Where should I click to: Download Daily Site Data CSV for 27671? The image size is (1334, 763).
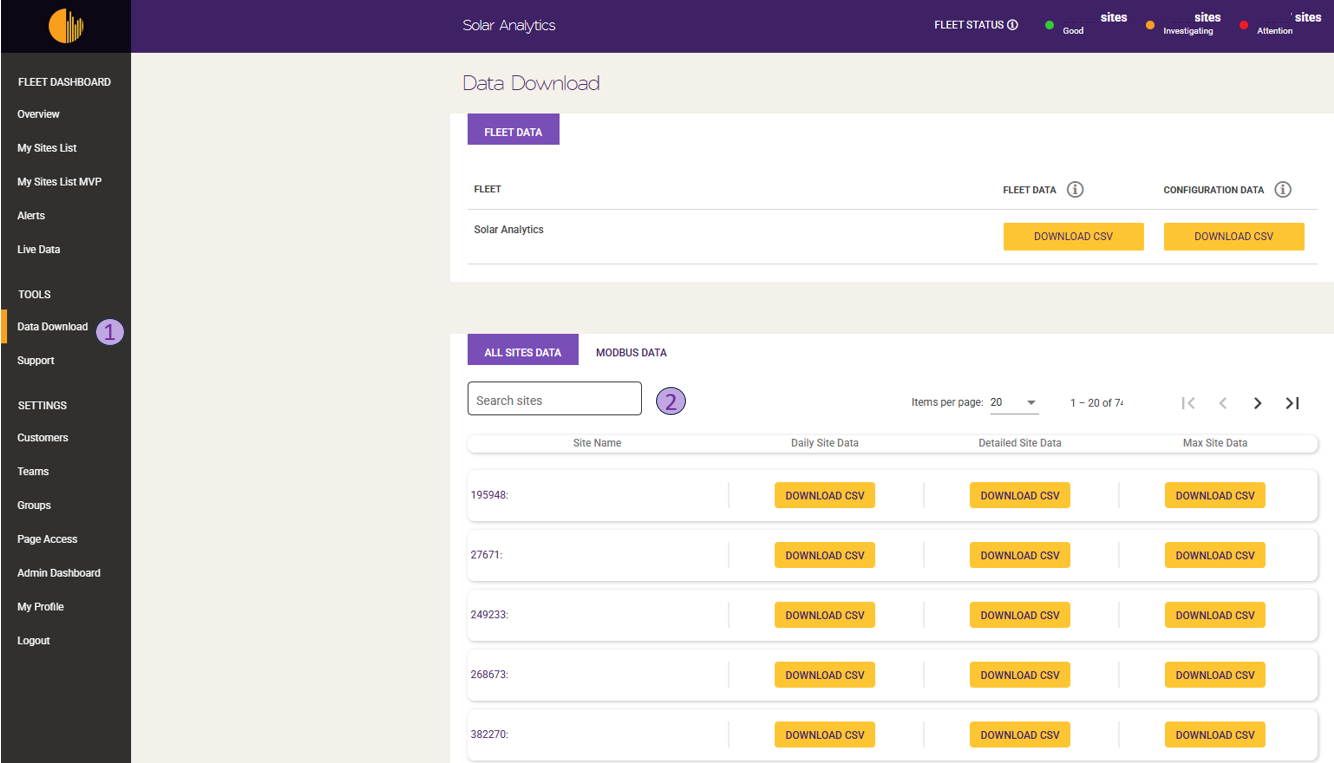pos(825,556)
